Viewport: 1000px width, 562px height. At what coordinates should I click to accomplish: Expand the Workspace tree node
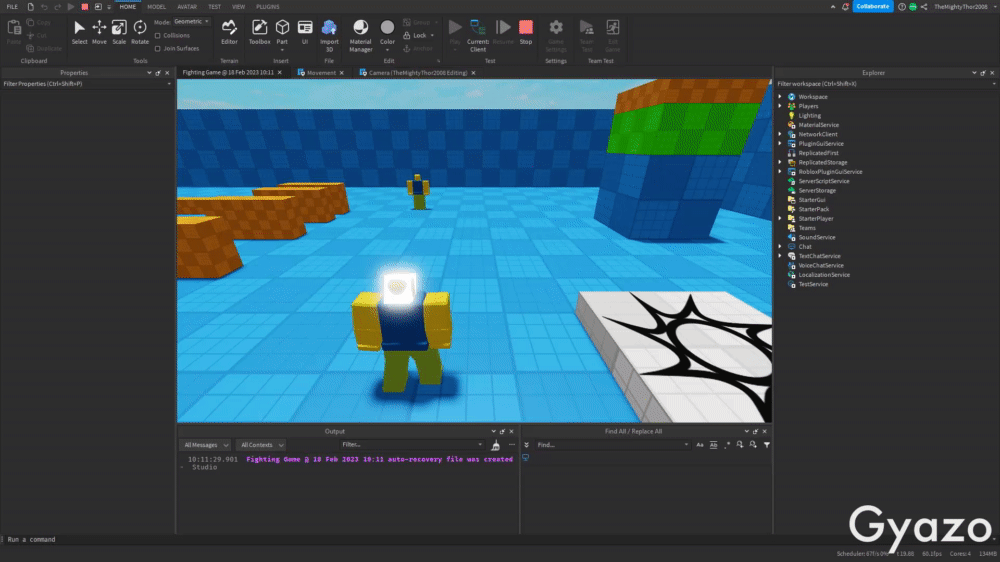pos(779,97)
